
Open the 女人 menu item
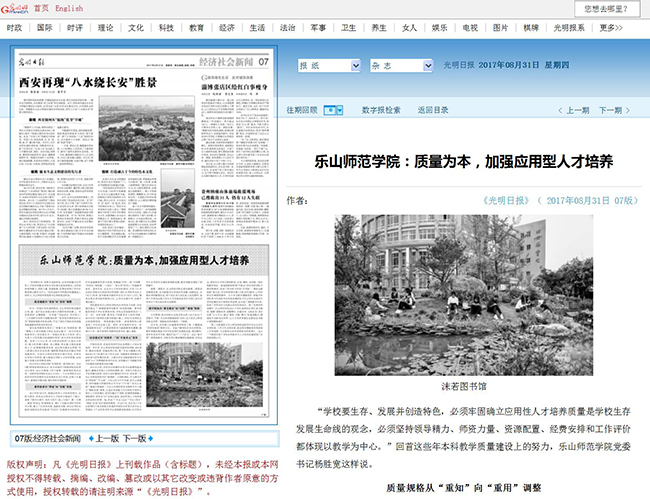tap(409, 28)
